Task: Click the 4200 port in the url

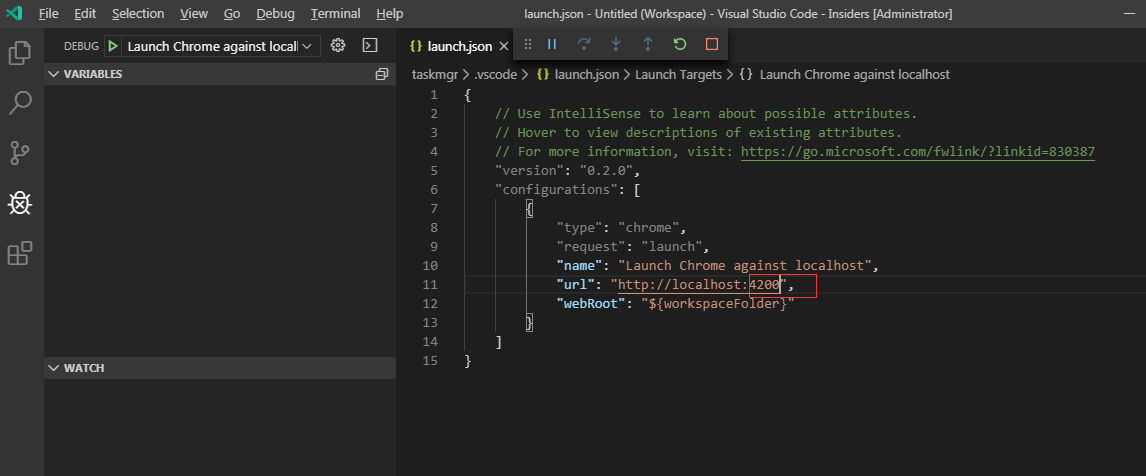Action: 764,284
